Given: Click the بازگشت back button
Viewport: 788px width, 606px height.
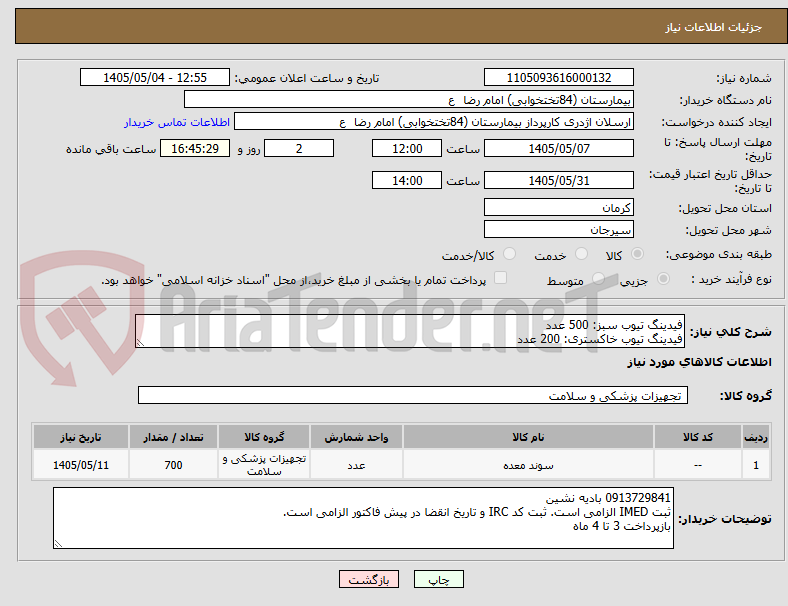Looking at the screenshot, I should [369, 579].
